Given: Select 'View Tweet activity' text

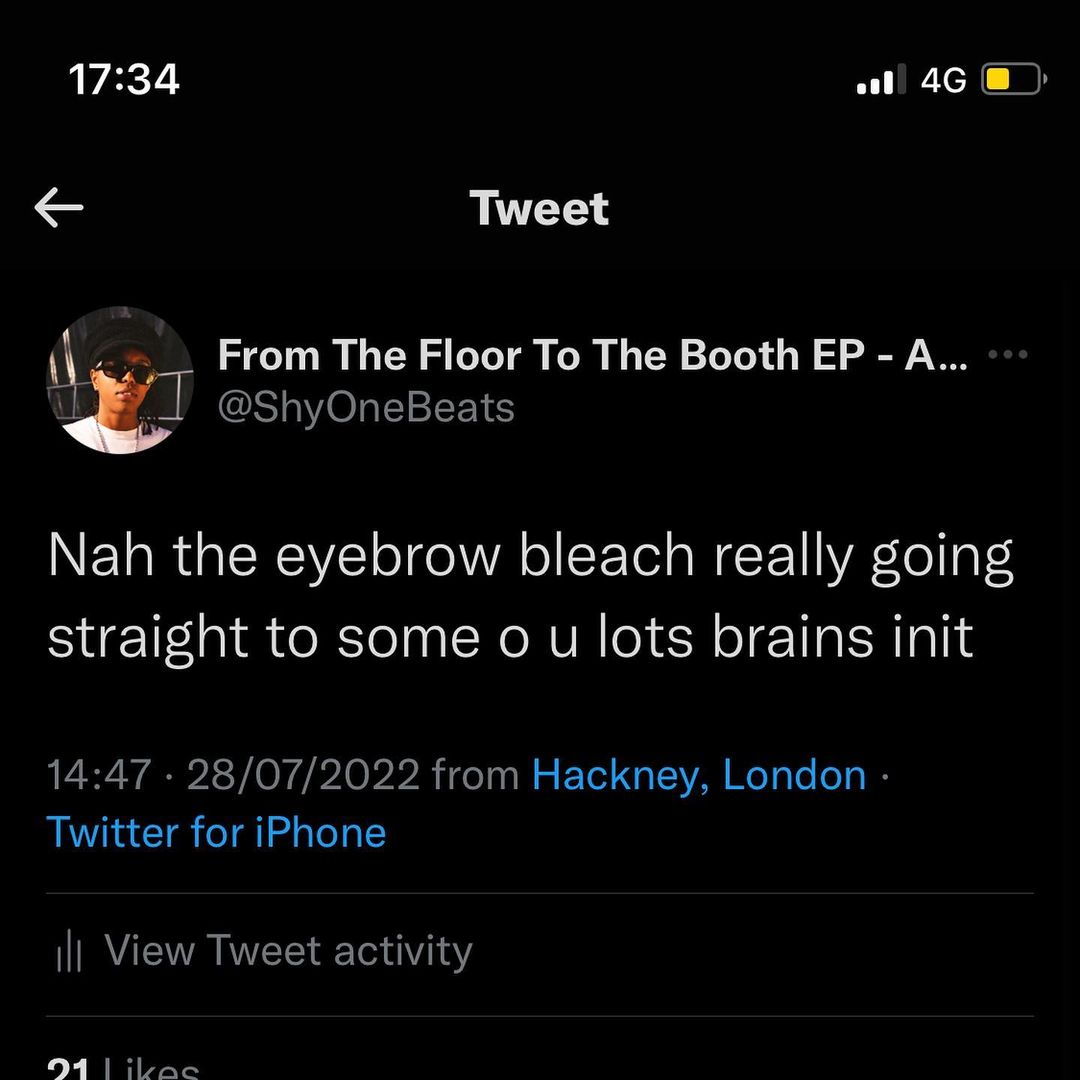Looking at the screenshot, I should pyautogui.click(x=288, y=951).
